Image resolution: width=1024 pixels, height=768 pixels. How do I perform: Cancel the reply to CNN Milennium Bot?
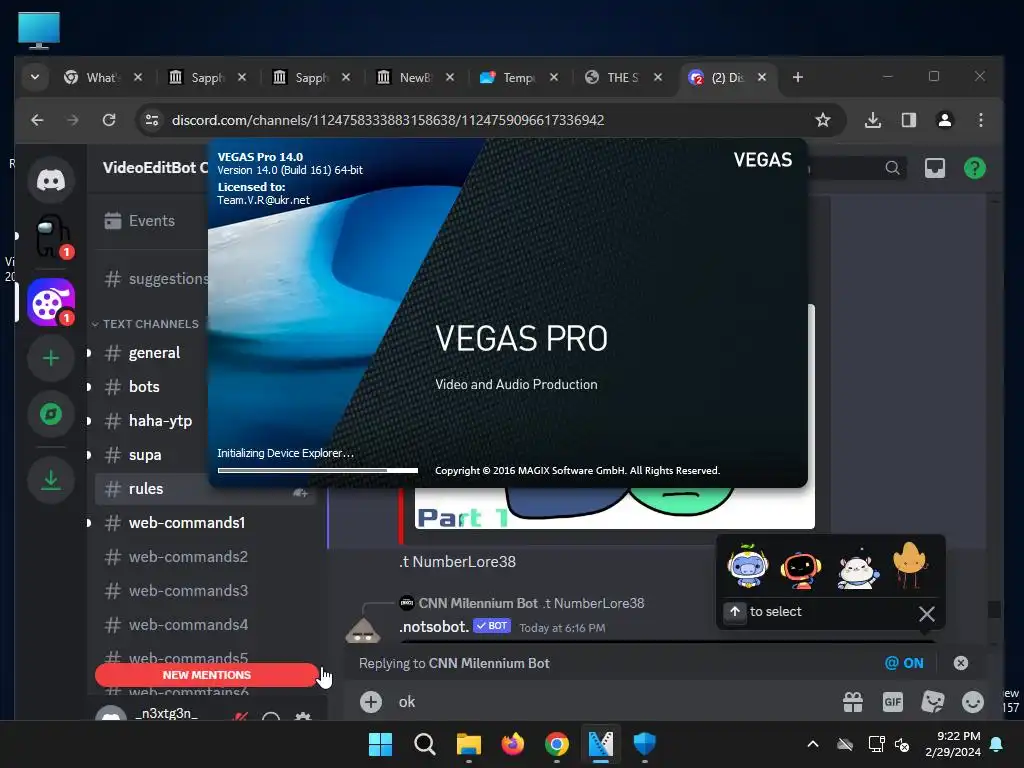pos(961,663)
